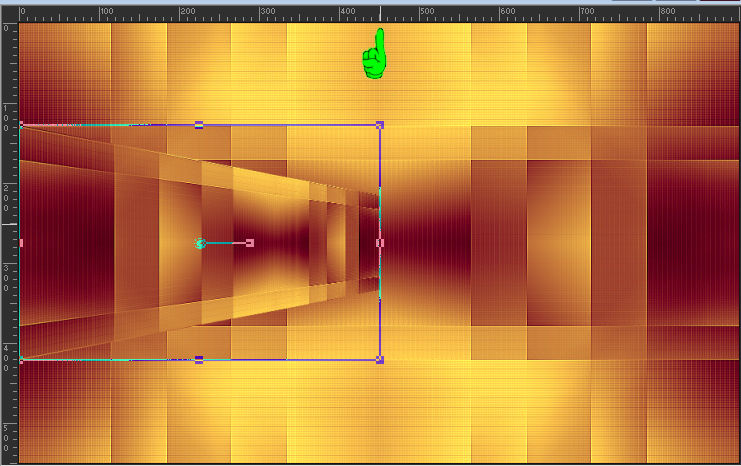
Task: Click the top-left corner handle of the selection box
Action: coord(21,125)
